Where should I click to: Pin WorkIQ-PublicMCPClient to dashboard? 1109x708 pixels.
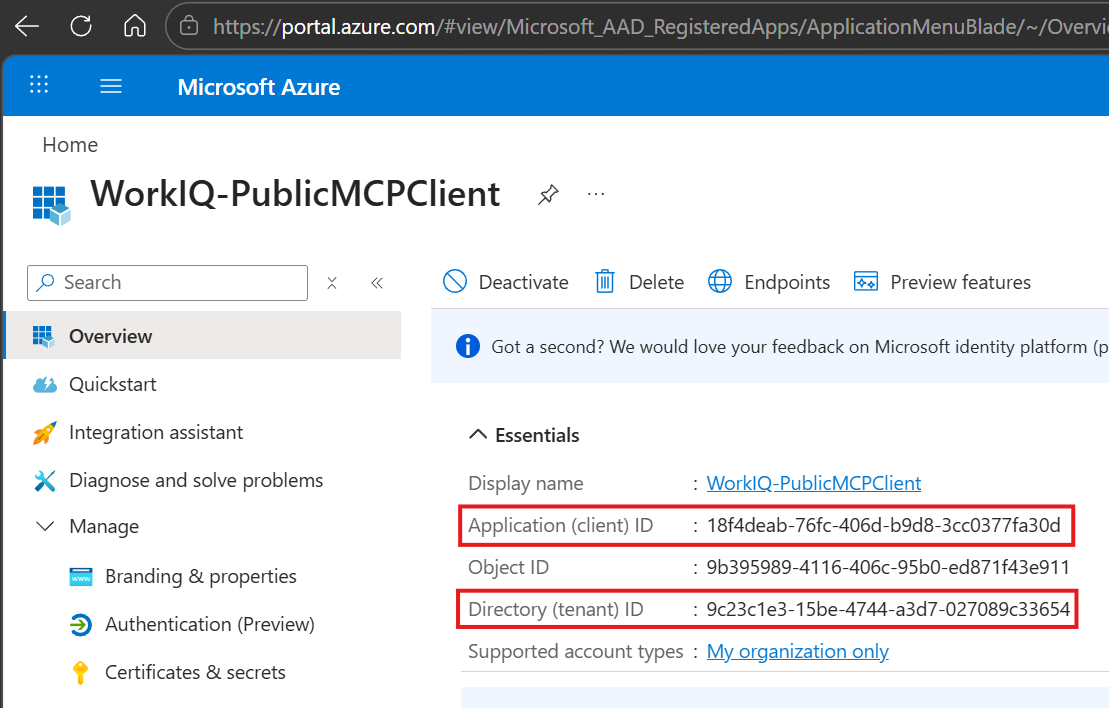(548, 195)
